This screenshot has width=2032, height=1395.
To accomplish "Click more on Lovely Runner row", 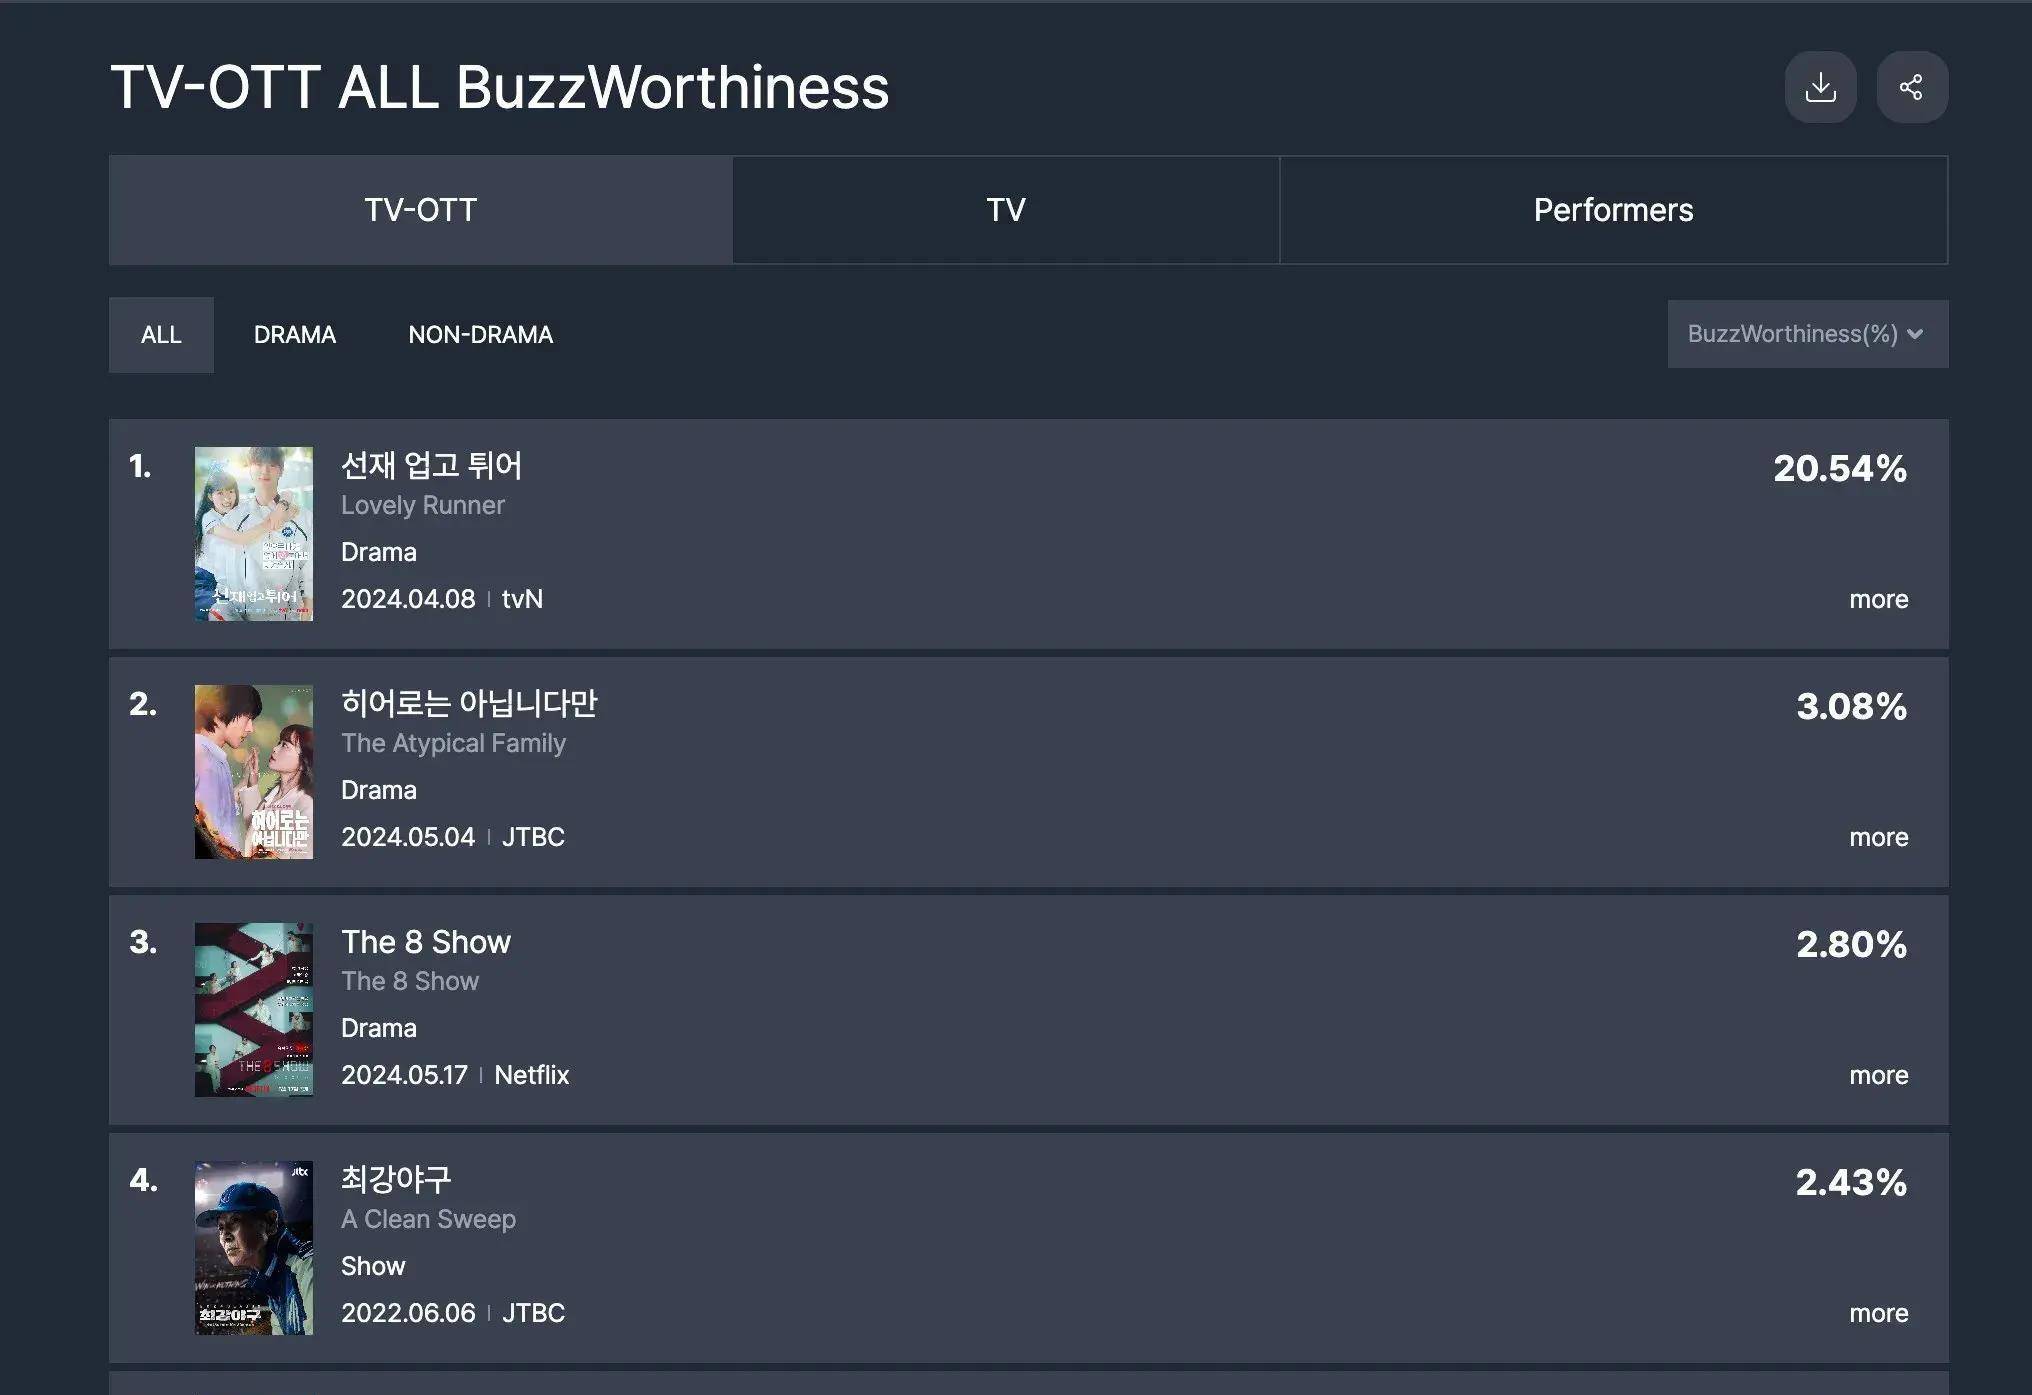I will 1879,599.
